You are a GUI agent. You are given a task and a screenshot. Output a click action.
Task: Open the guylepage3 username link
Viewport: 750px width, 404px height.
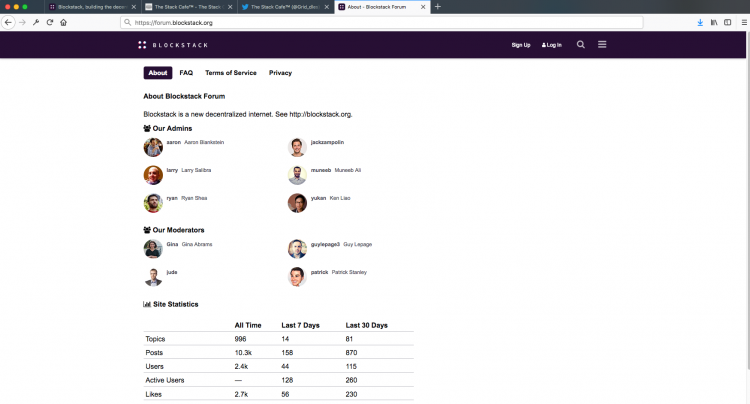tap(325, 244)
